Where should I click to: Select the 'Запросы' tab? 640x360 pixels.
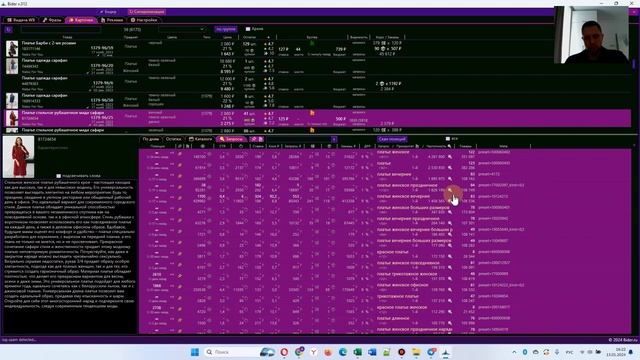[x=231, y=139]
